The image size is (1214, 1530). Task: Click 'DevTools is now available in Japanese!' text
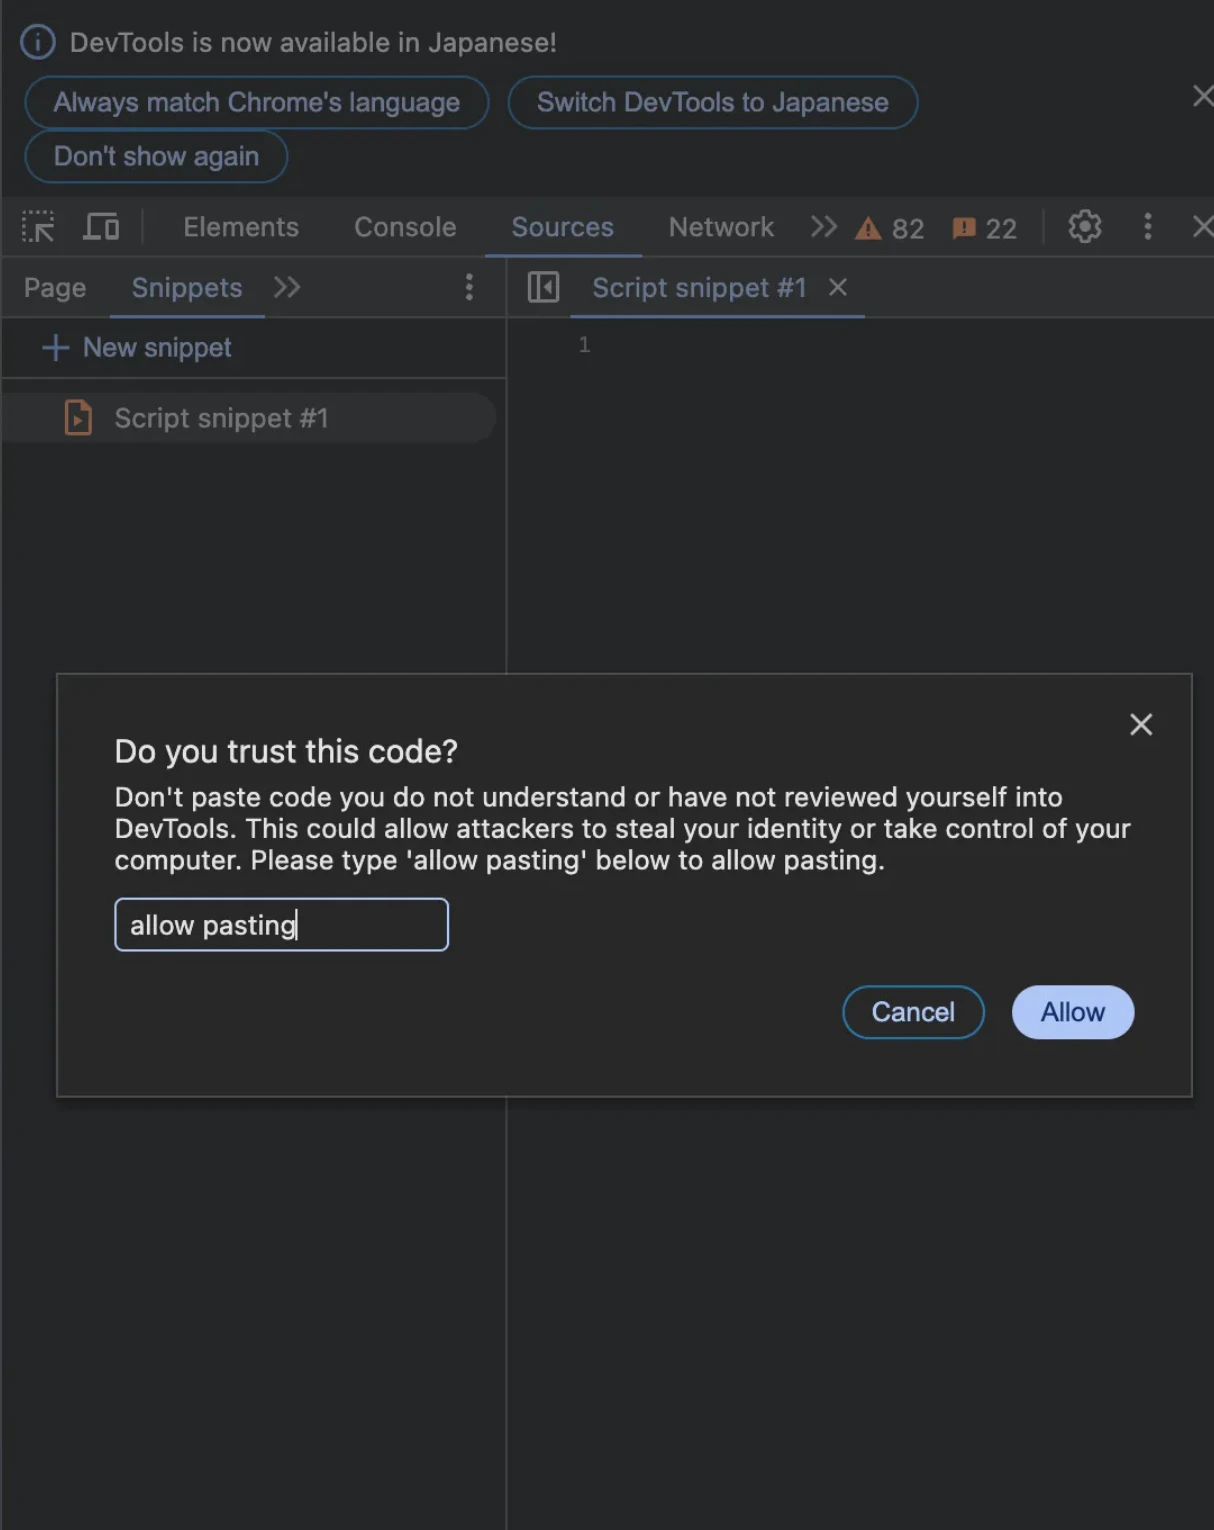313,42
